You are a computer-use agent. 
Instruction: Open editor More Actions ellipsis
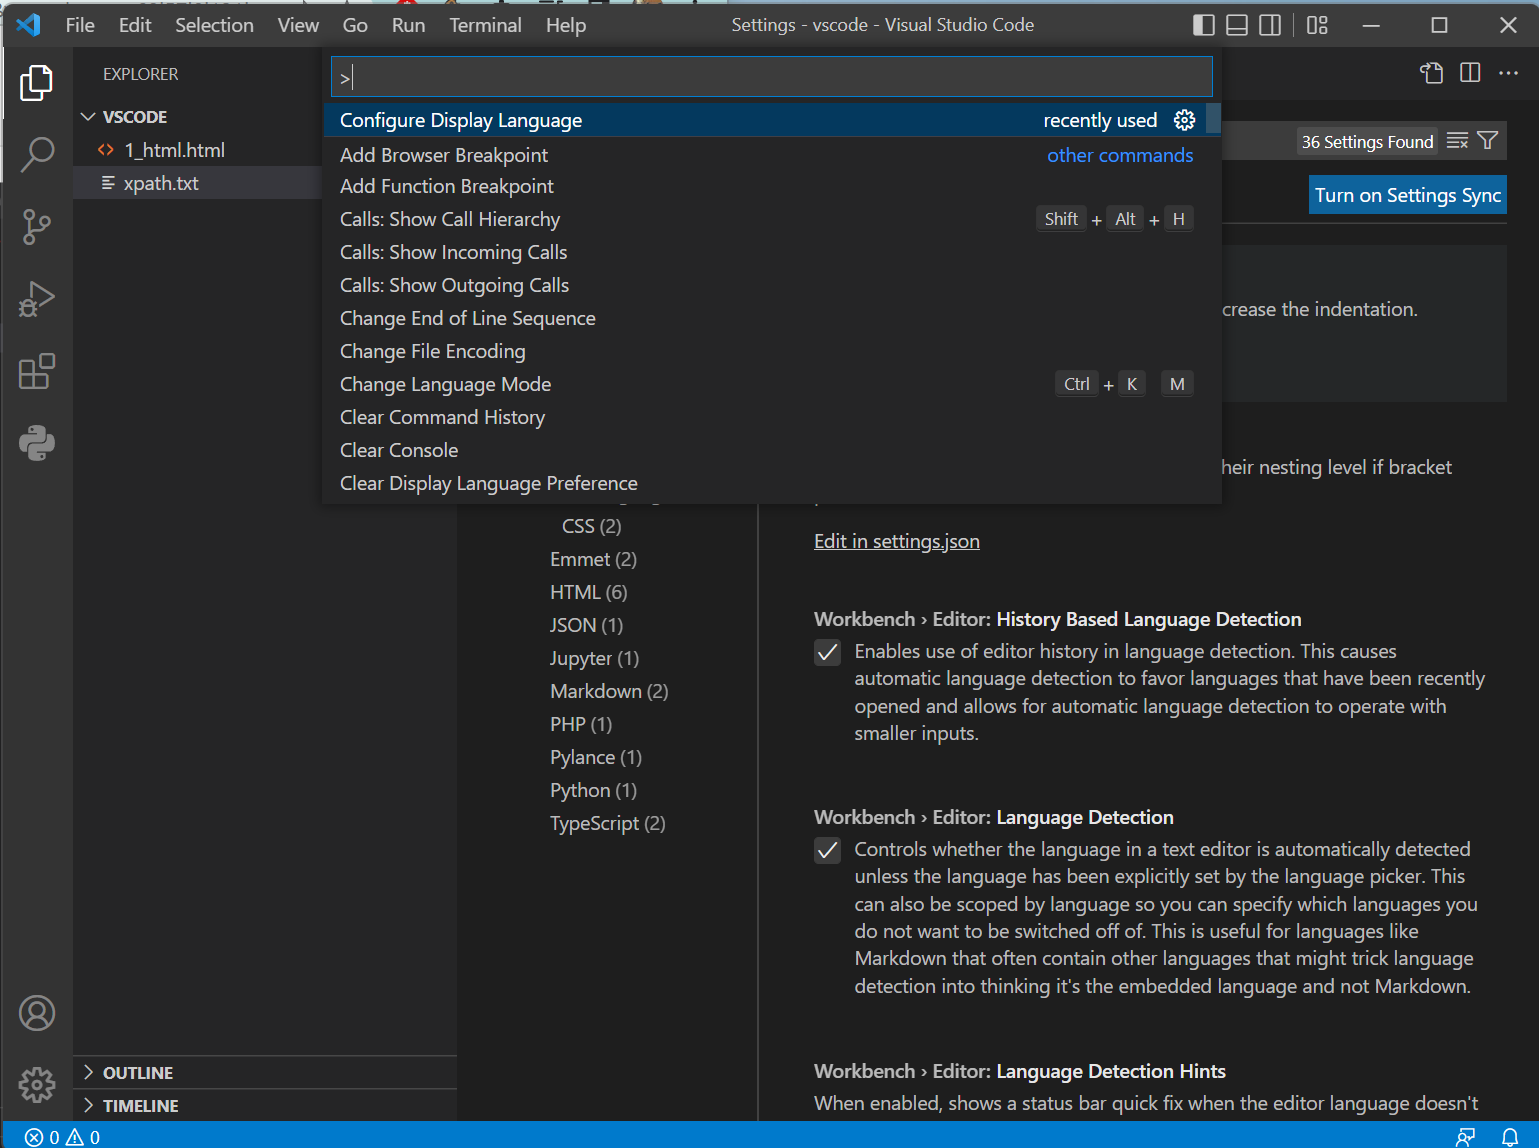1508,73
